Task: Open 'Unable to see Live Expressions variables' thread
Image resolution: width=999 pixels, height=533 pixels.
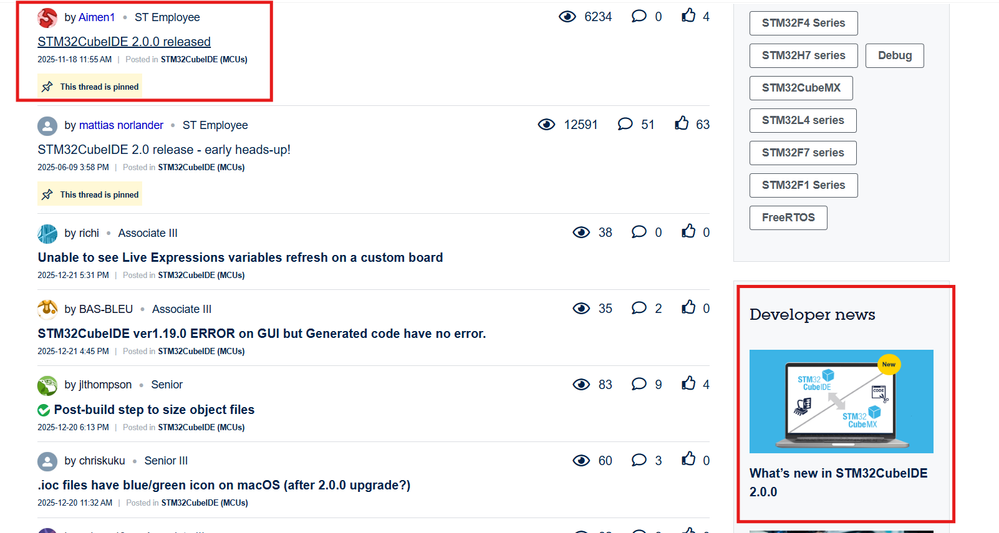Action: tap(240, 258)
